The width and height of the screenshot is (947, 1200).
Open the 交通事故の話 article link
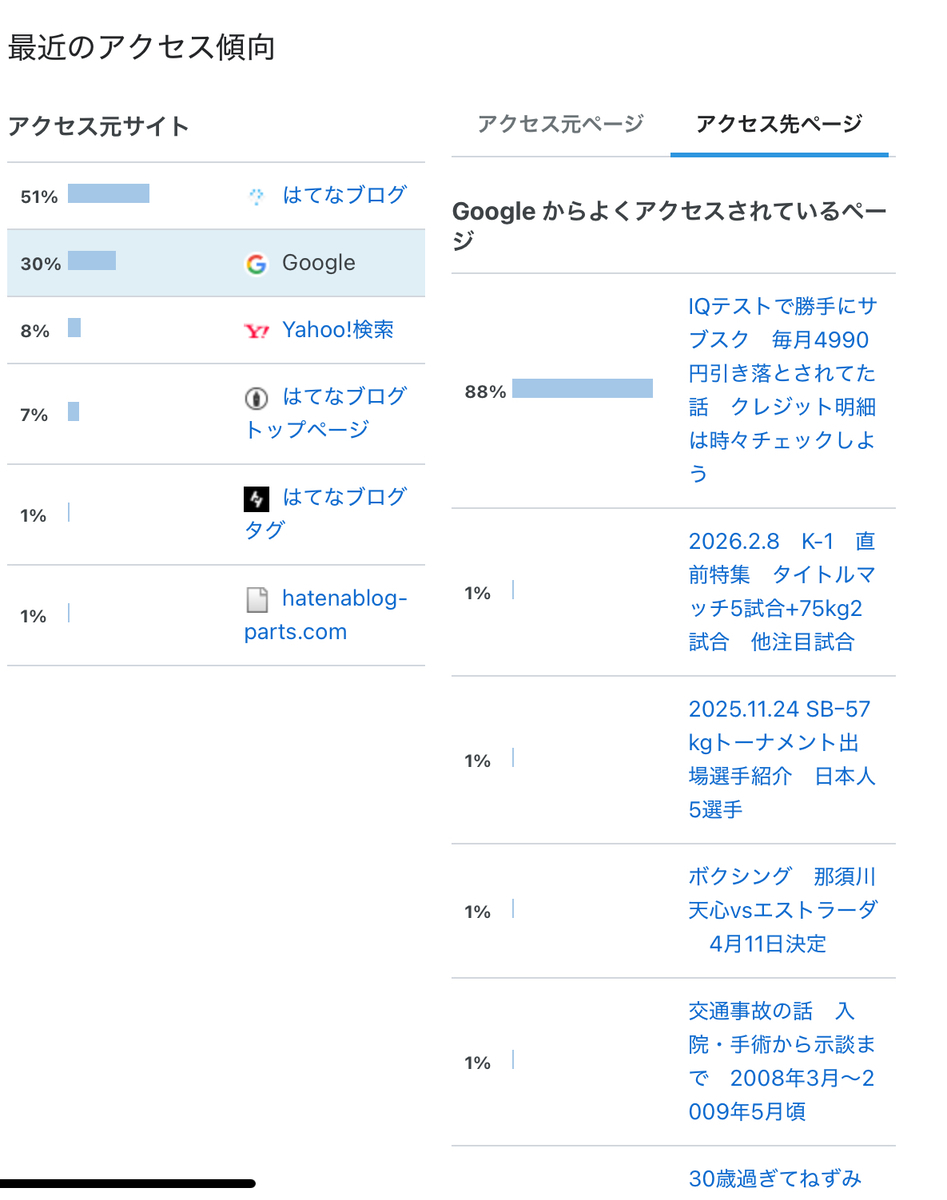click(782, 1062)
